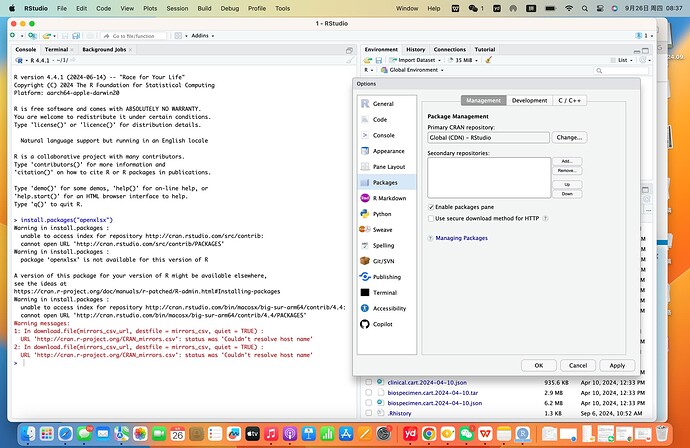Image resolution: width=690 pixels, height=448 pixels.
Task: Click the save workspace icon in Environment
Action: click(378, 60)
